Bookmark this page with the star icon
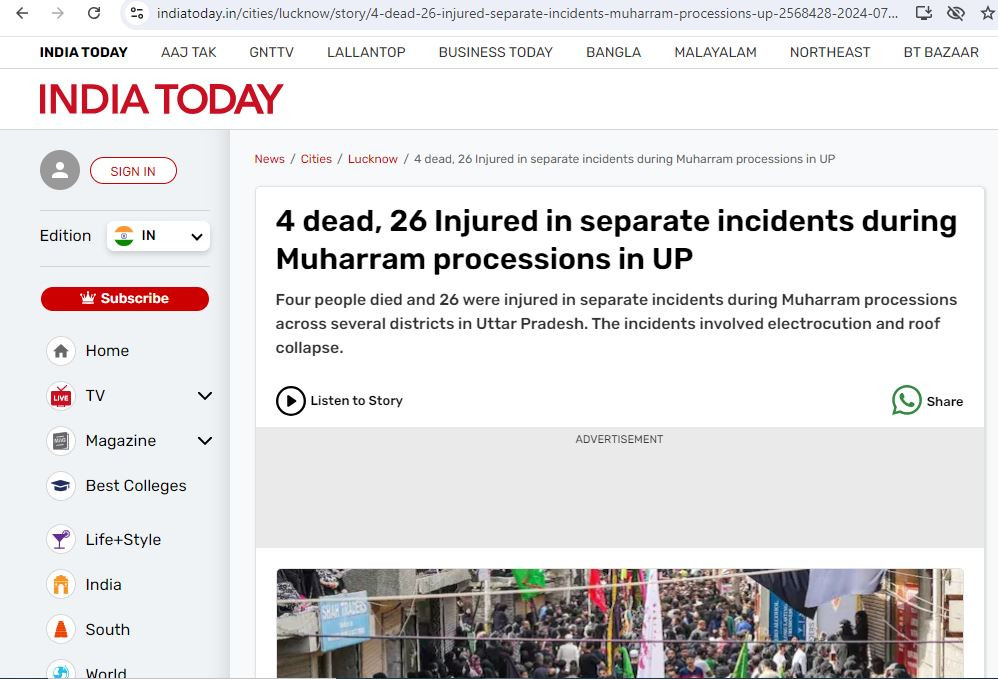This screenshot has width=998, height=679. tap(988, 13)
